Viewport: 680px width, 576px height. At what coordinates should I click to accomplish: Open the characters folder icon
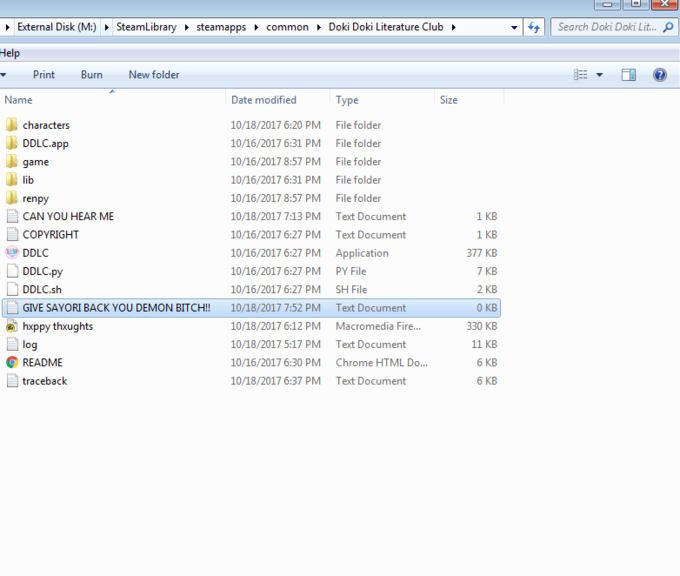click(x=12, y=125)
